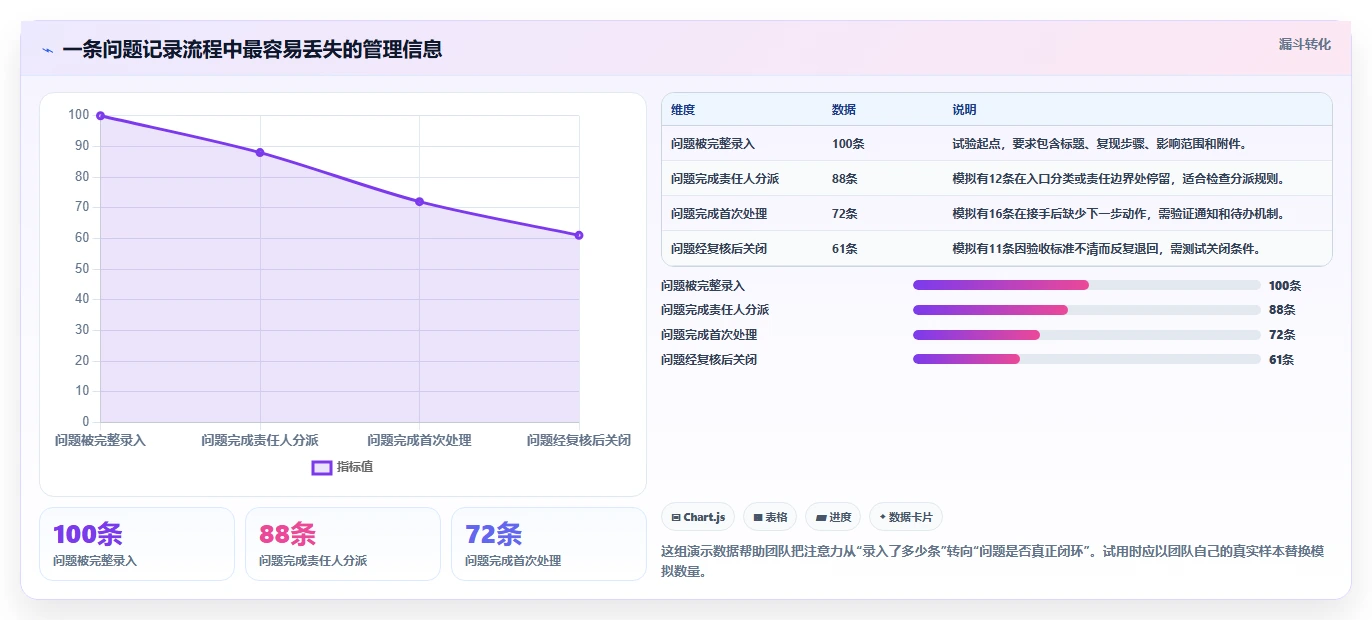
Task: Select the 问题完成责任人分派 cell in the table
Action: tap(725, 179)
